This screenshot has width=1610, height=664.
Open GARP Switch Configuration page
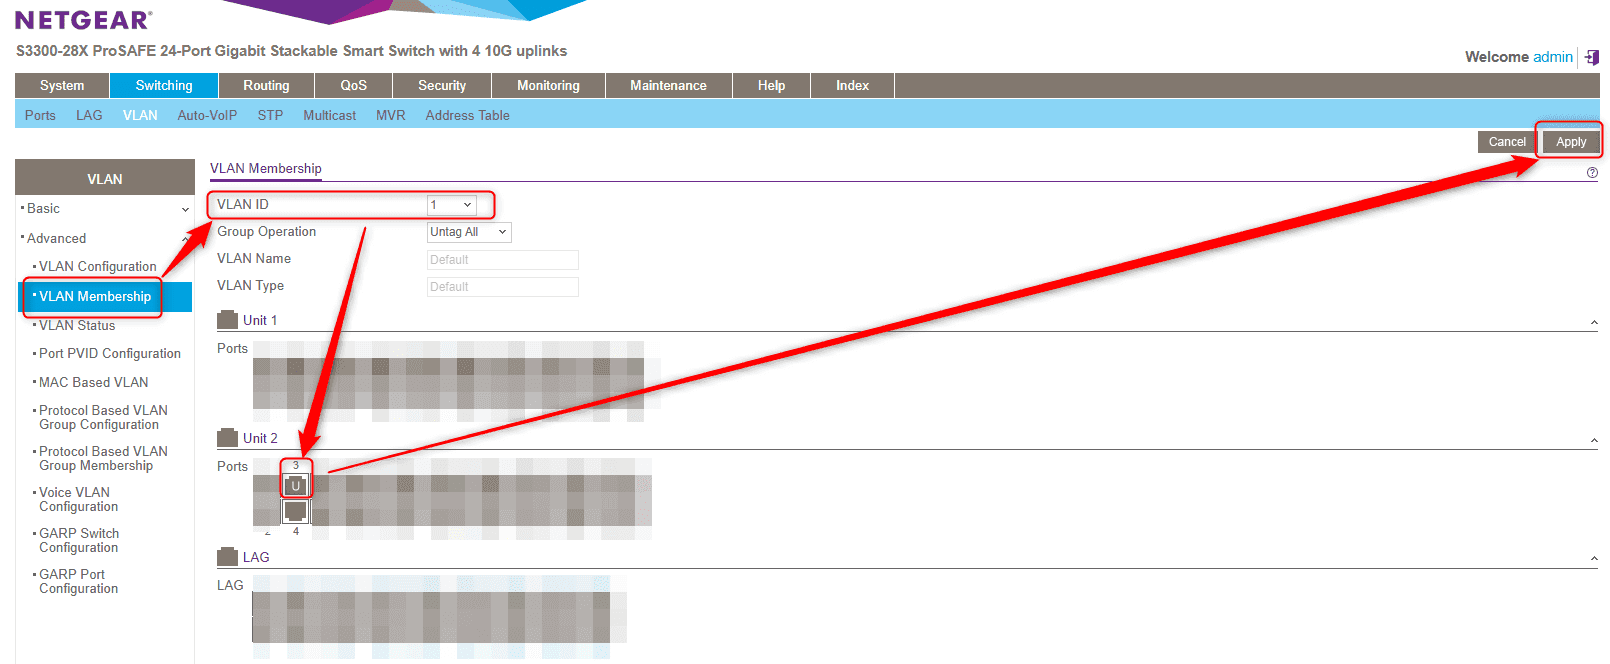[79, 541]
